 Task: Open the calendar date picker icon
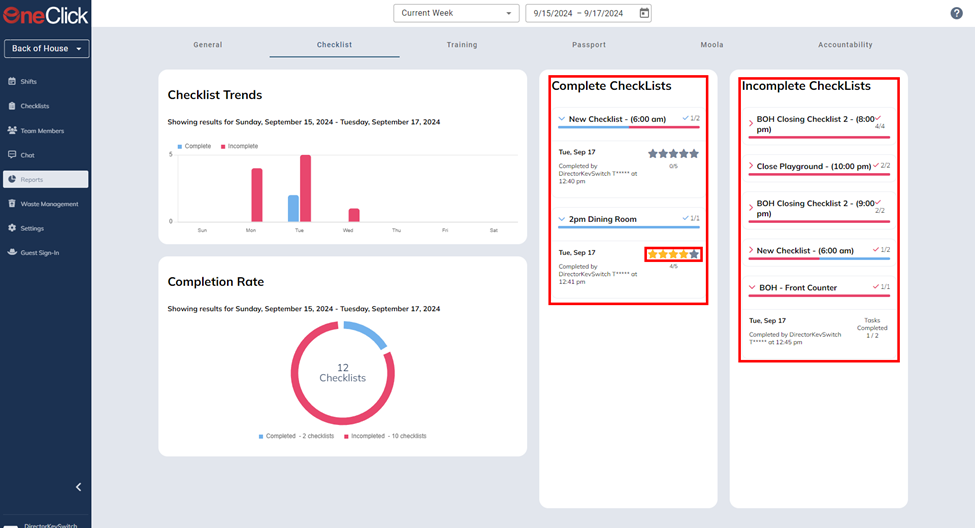click(644, 13)
